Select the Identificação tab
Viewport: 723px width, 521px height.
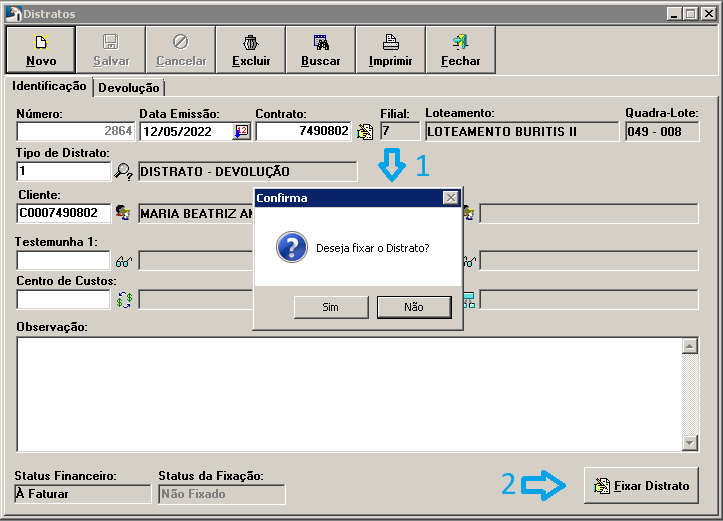(x=49, y=87)
